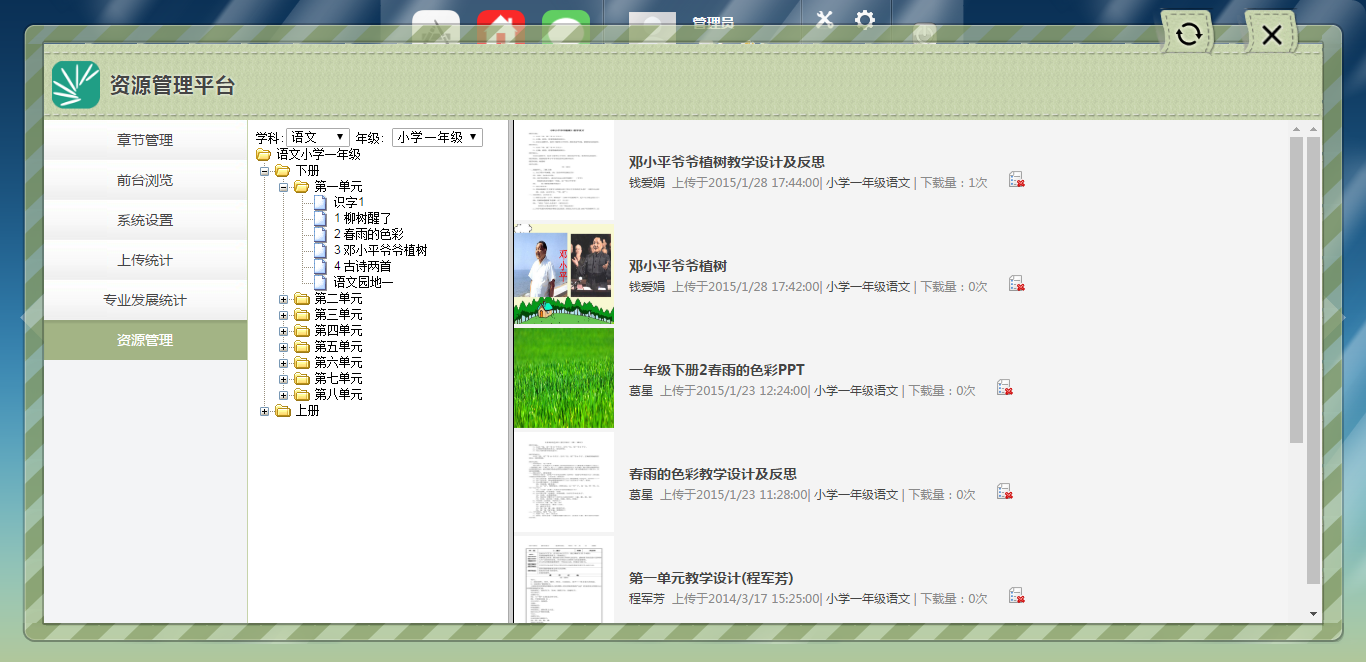This screenshot has width=1366, height=662.
Task: Collapse the 第一单元 folder node
Action: click(284, 187)
